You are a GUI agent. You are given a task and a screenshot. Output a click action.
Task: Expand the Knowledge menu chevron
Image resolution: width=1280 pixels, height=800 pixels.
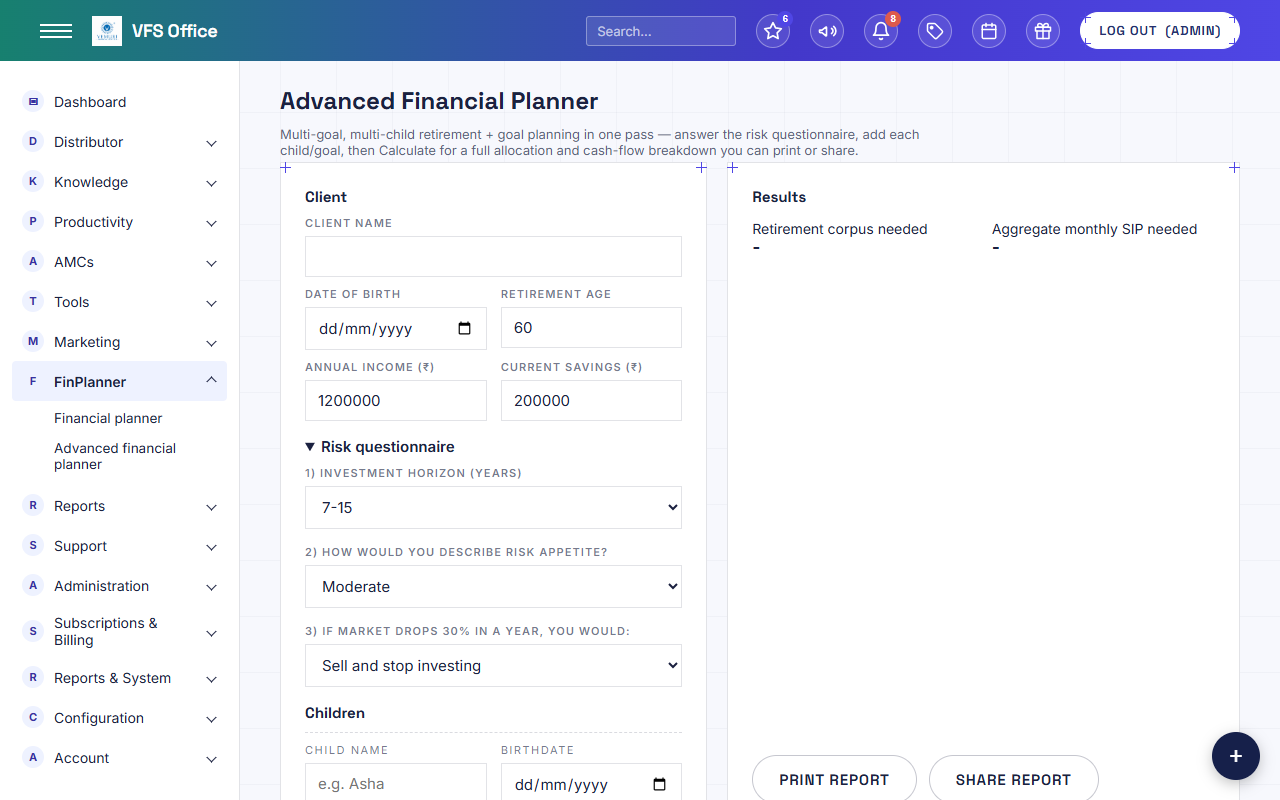coord(211,183)
